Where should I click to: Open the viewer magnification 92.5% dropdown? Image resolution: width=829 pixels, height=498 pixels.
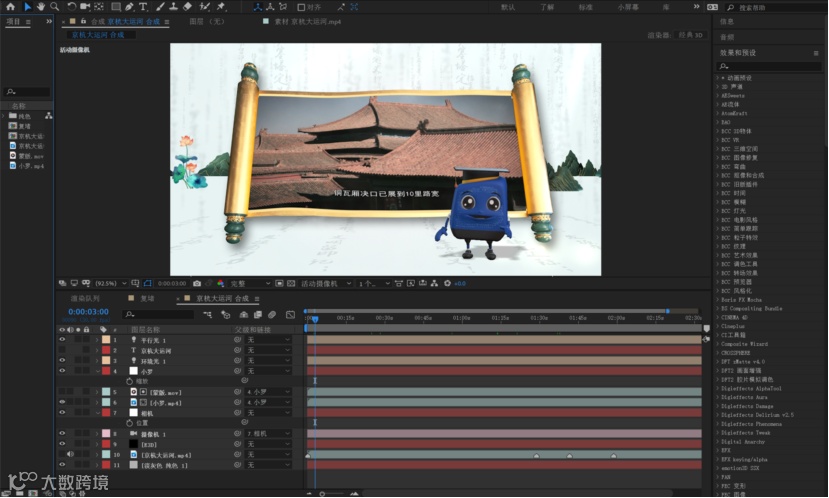click(x=111, y=283)
